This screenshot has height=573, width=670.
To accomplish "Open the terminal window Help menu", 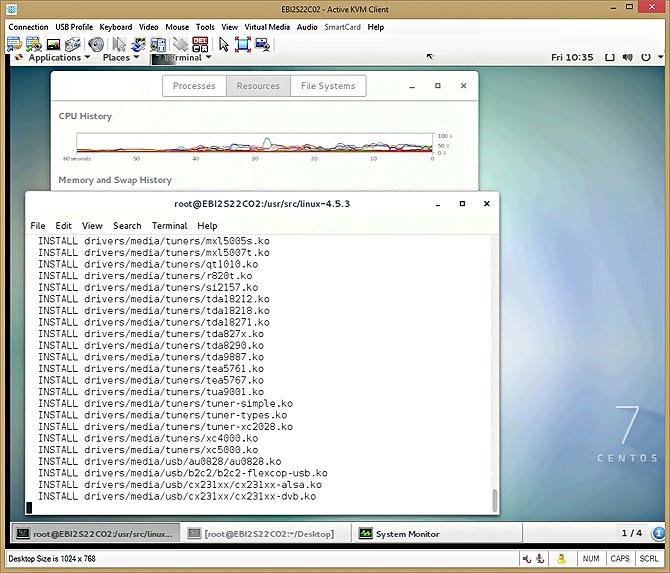I will tap(207, 226).
